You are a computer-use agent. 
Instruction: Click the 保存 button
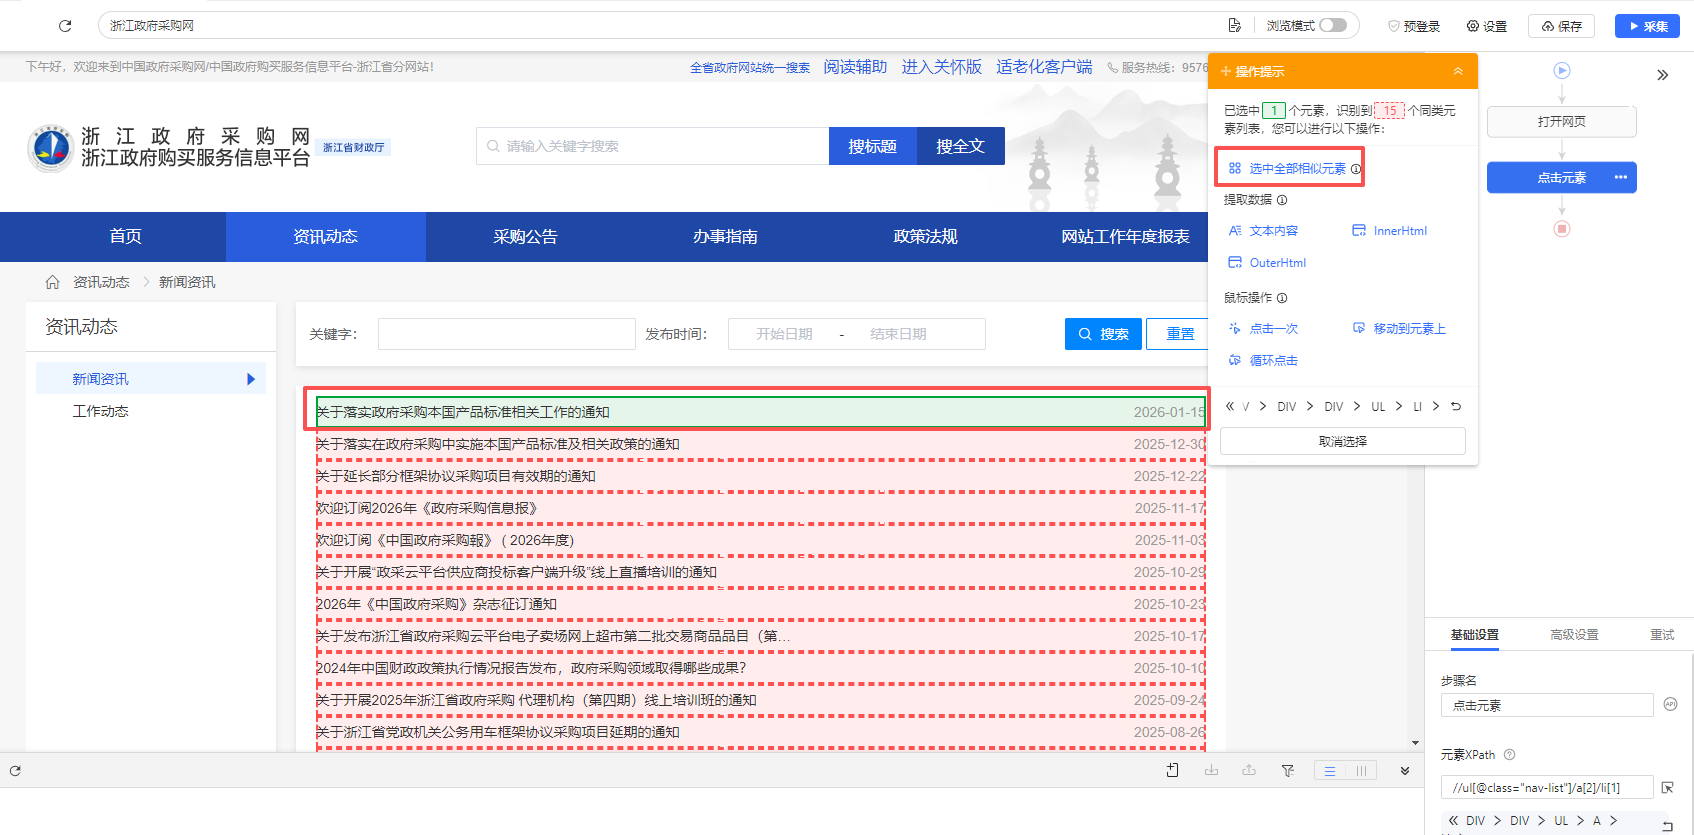[x=1561, y=26]
